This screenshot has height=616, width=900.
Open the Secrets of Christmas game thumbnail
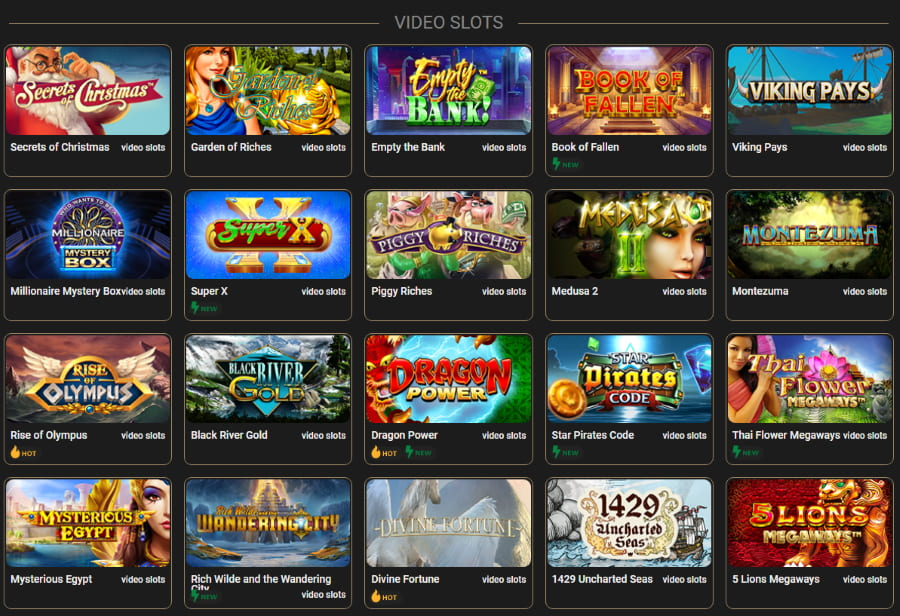click(88, 91)
